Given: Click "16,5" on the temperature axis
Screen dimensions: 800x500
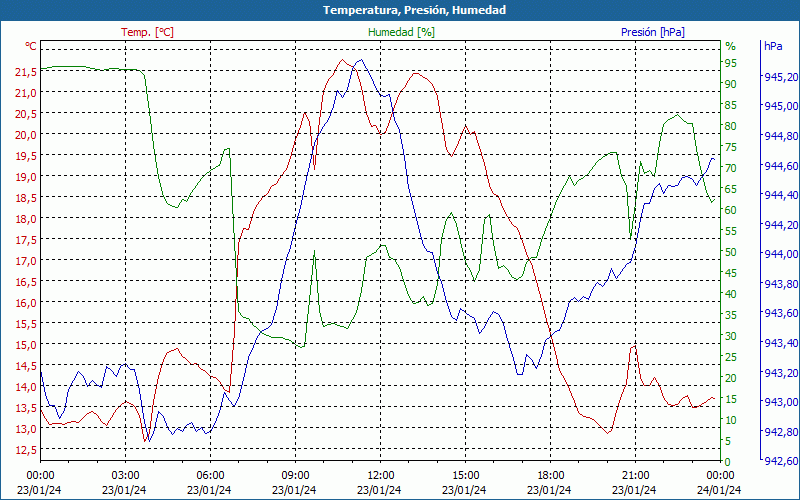Looking at the screenshot, I should (x=26, y=282).
